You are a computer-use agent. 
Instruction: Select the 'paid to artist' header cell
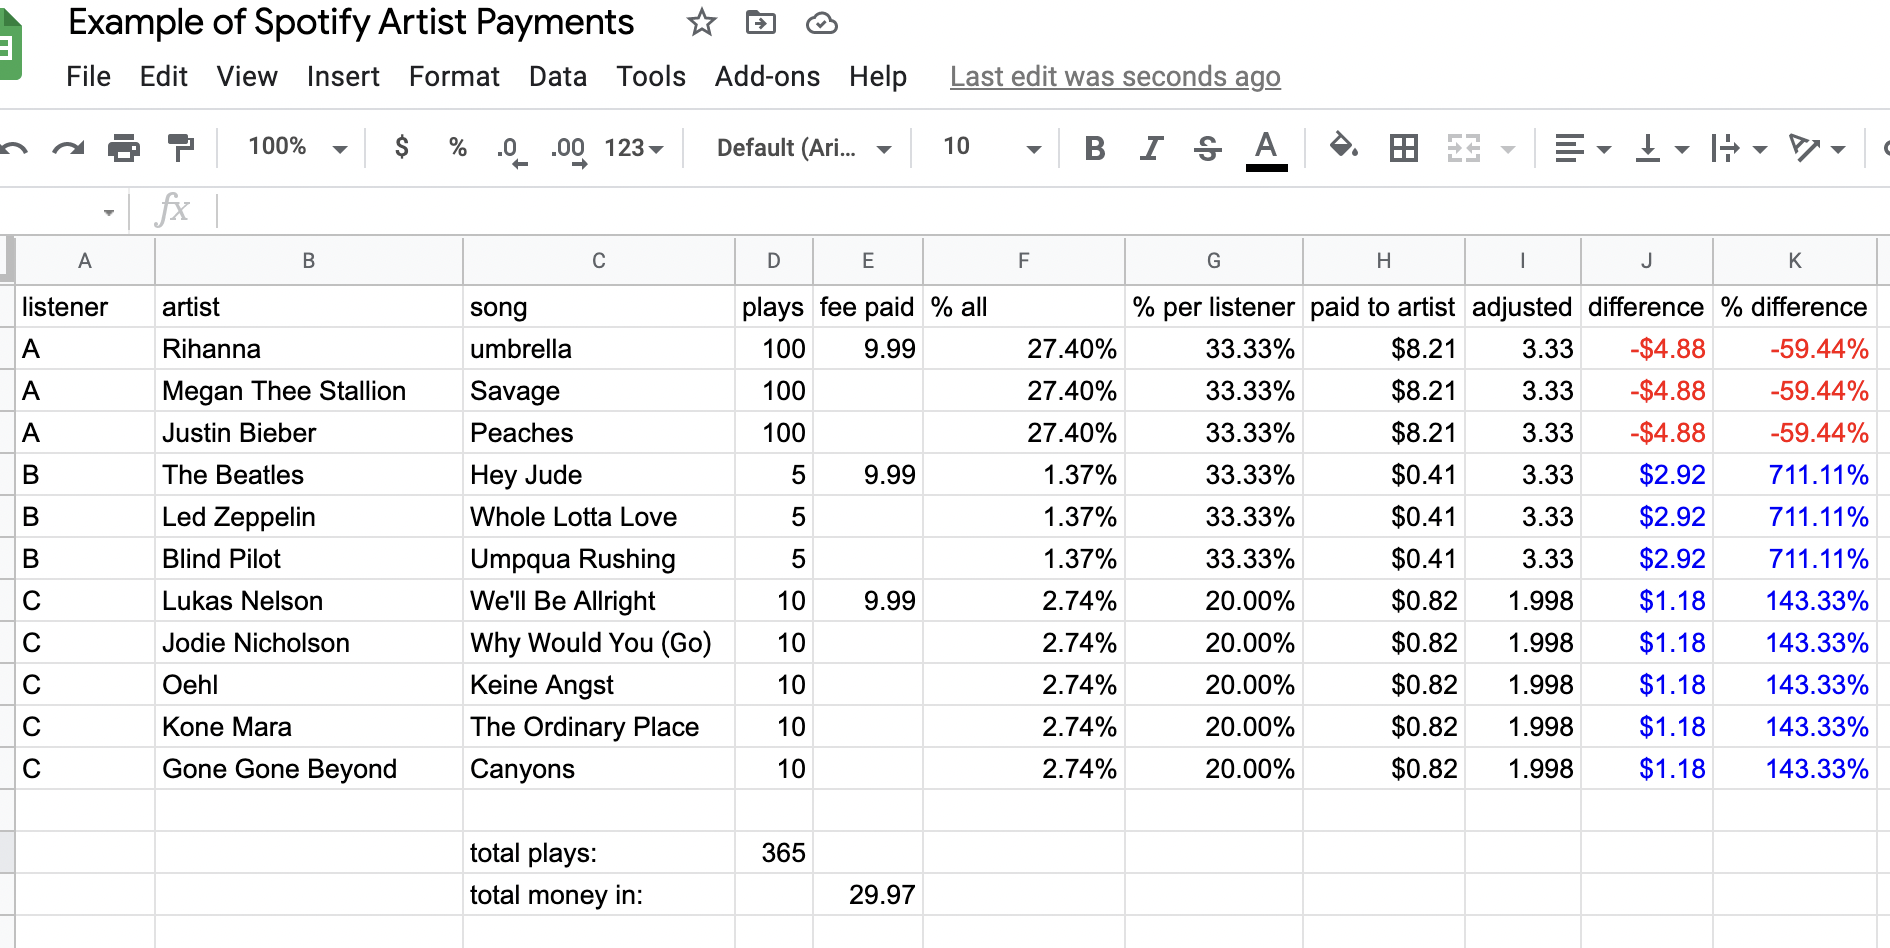[1384, 307]
